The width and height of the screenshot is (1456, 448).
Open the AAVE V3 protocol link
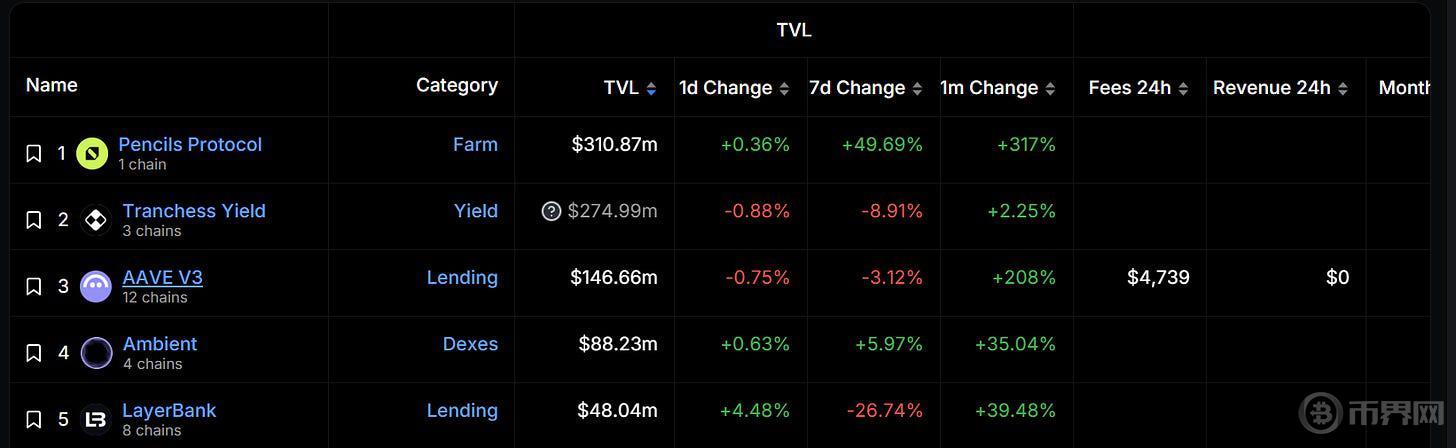coord(162,277)
